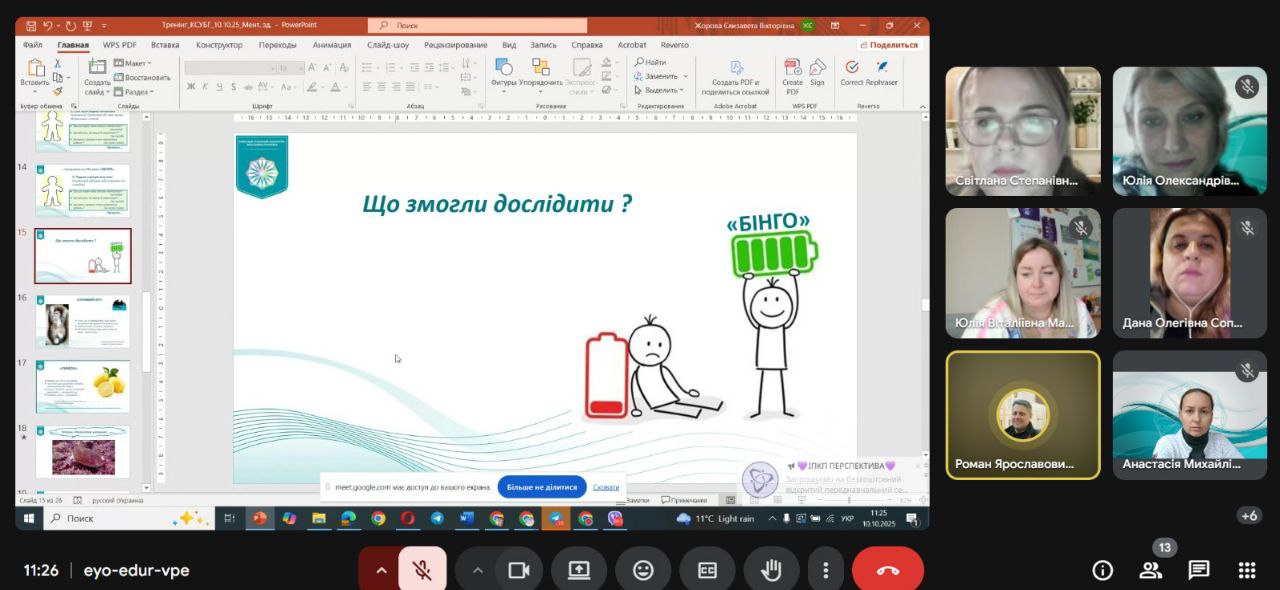Show the participants list icon

[x=1150, y=570]
